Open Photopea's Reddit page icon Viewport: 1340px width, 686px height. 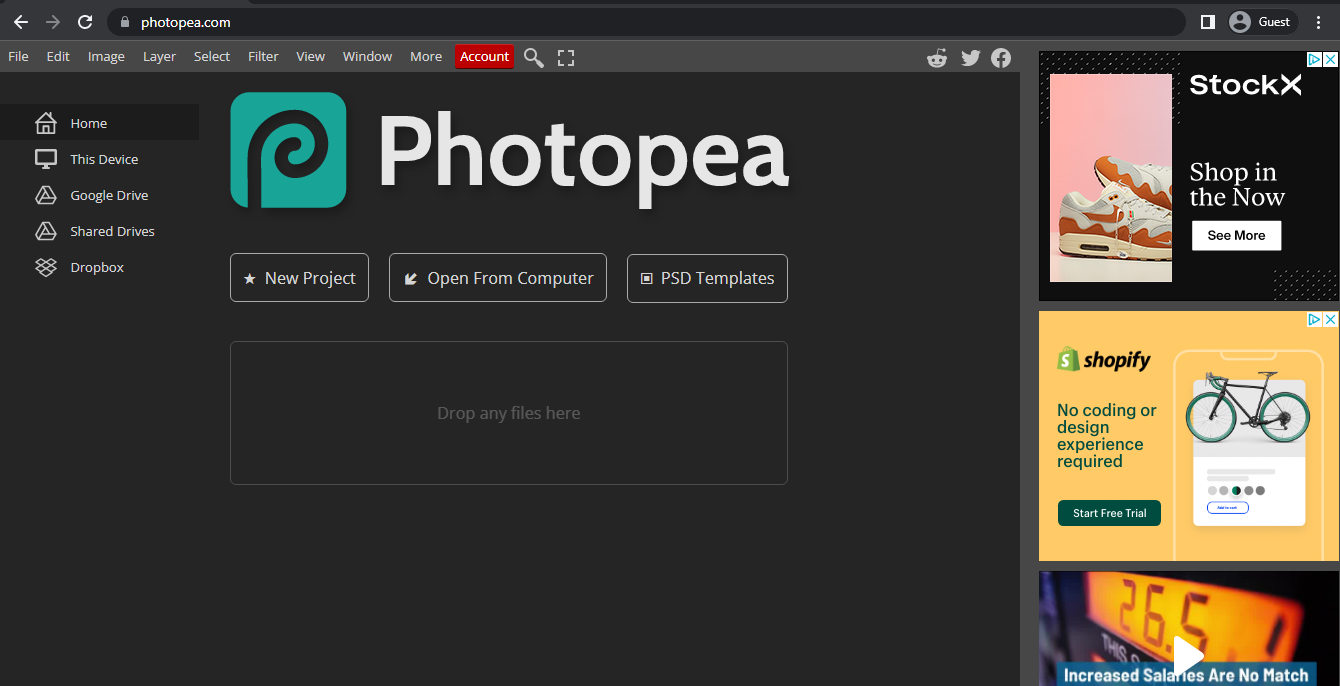tap(937, 58)
